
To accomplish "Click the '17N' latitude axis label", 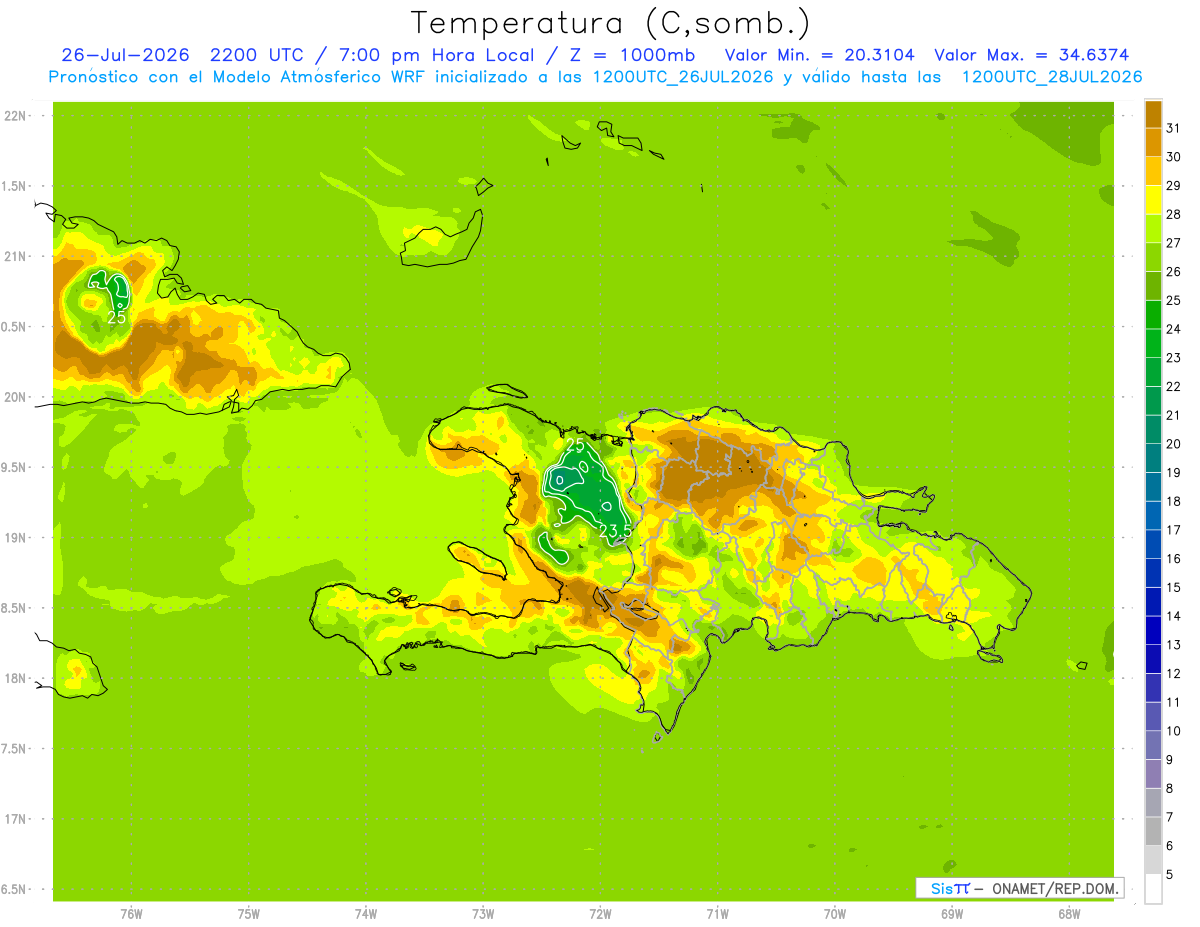I will 15,819.
